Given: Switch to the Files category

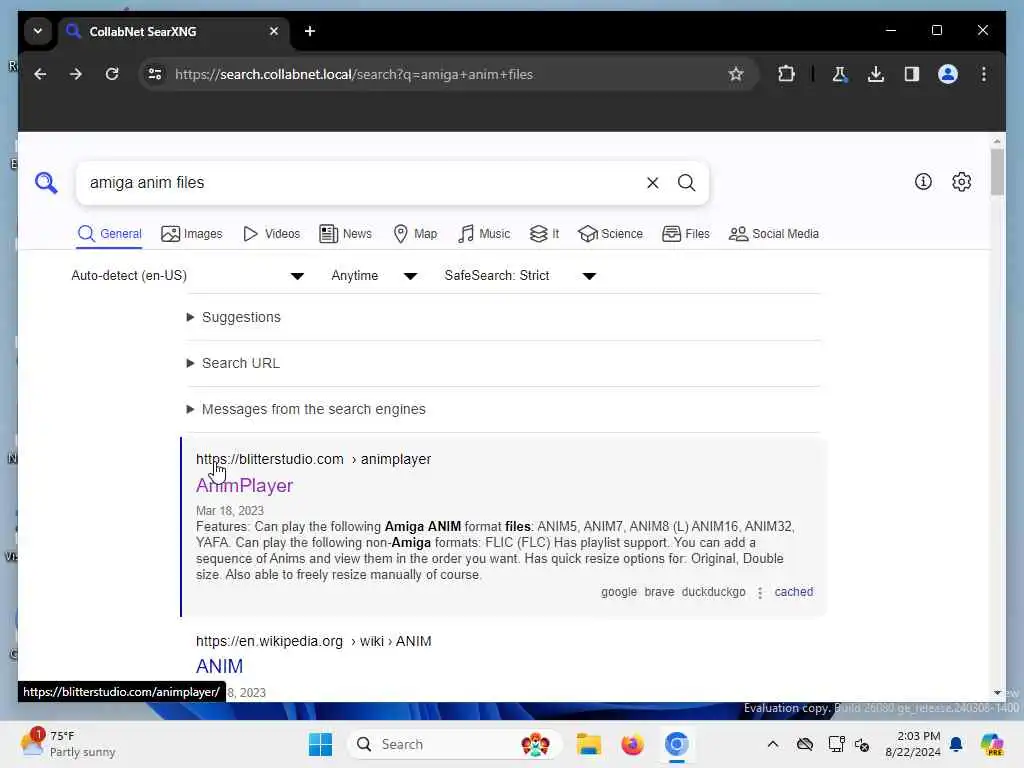Looking at the screenshot, I should pos(686,234).
